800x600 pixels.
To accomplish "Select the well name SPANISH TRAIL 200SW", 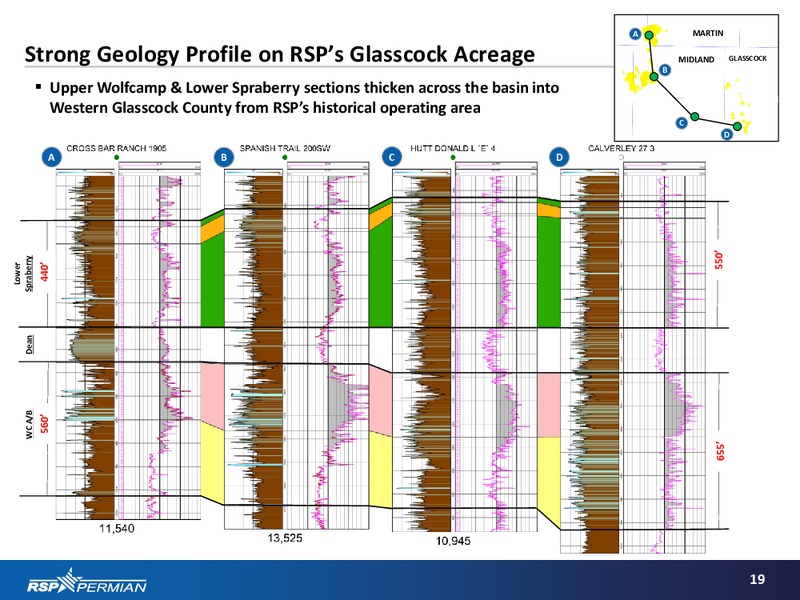I will pos(285,148).
